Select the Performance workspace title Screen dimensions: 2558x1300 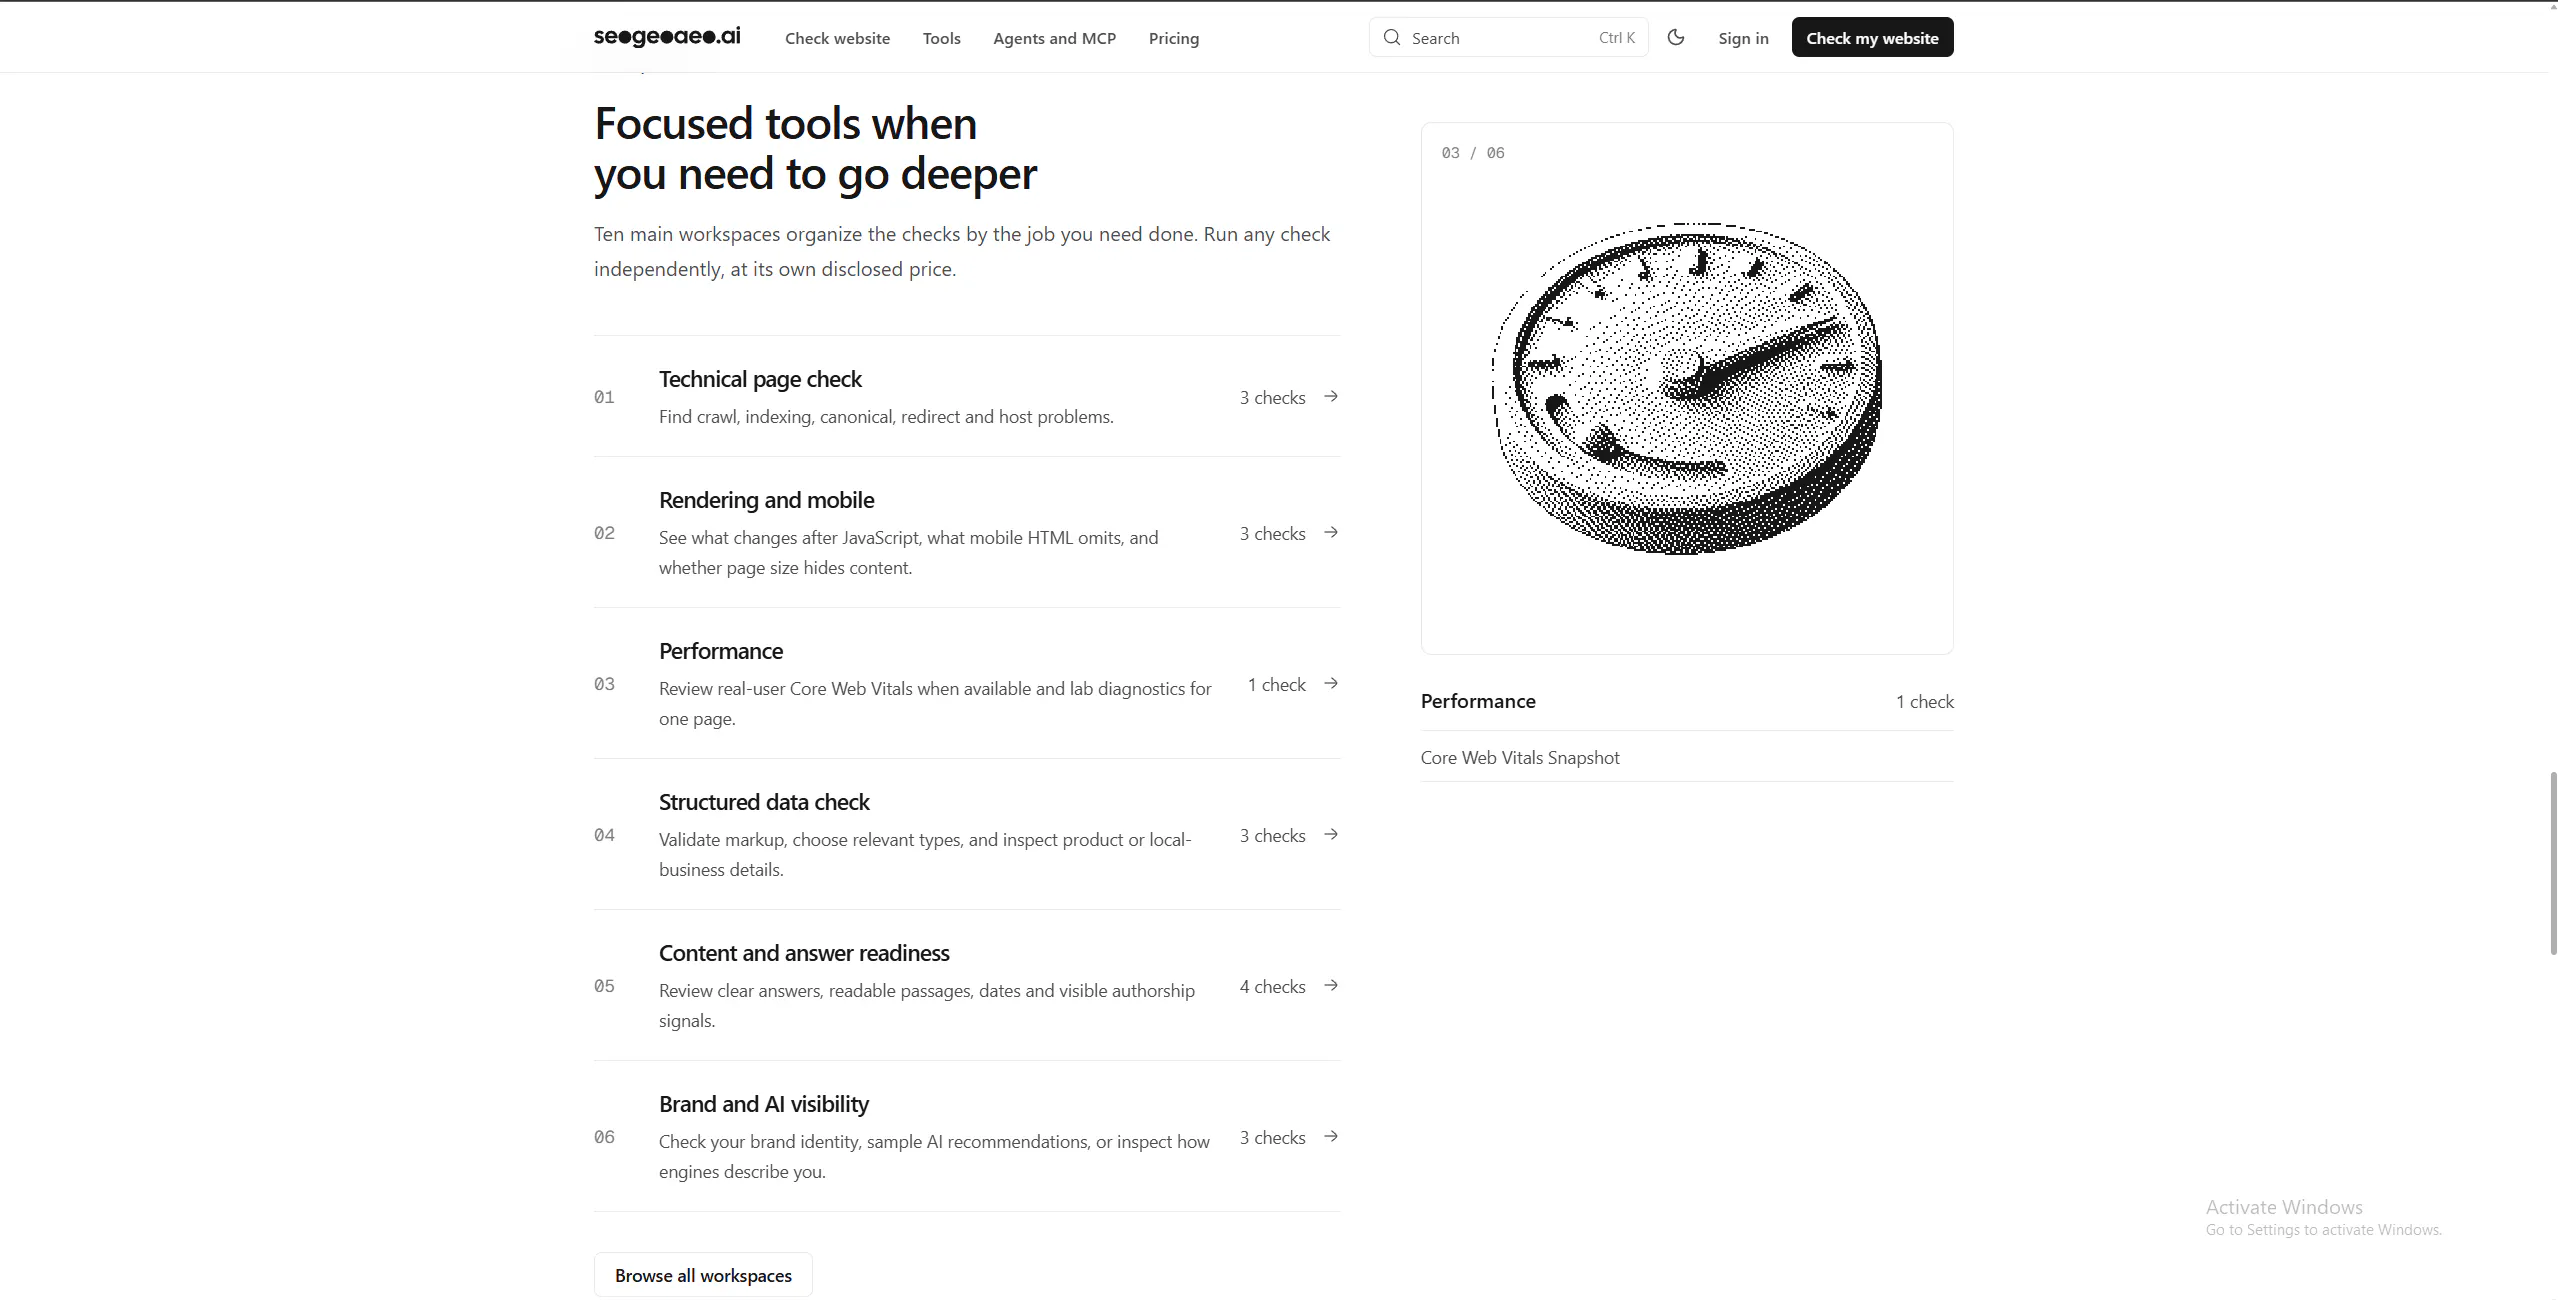[x=720, y=651]
